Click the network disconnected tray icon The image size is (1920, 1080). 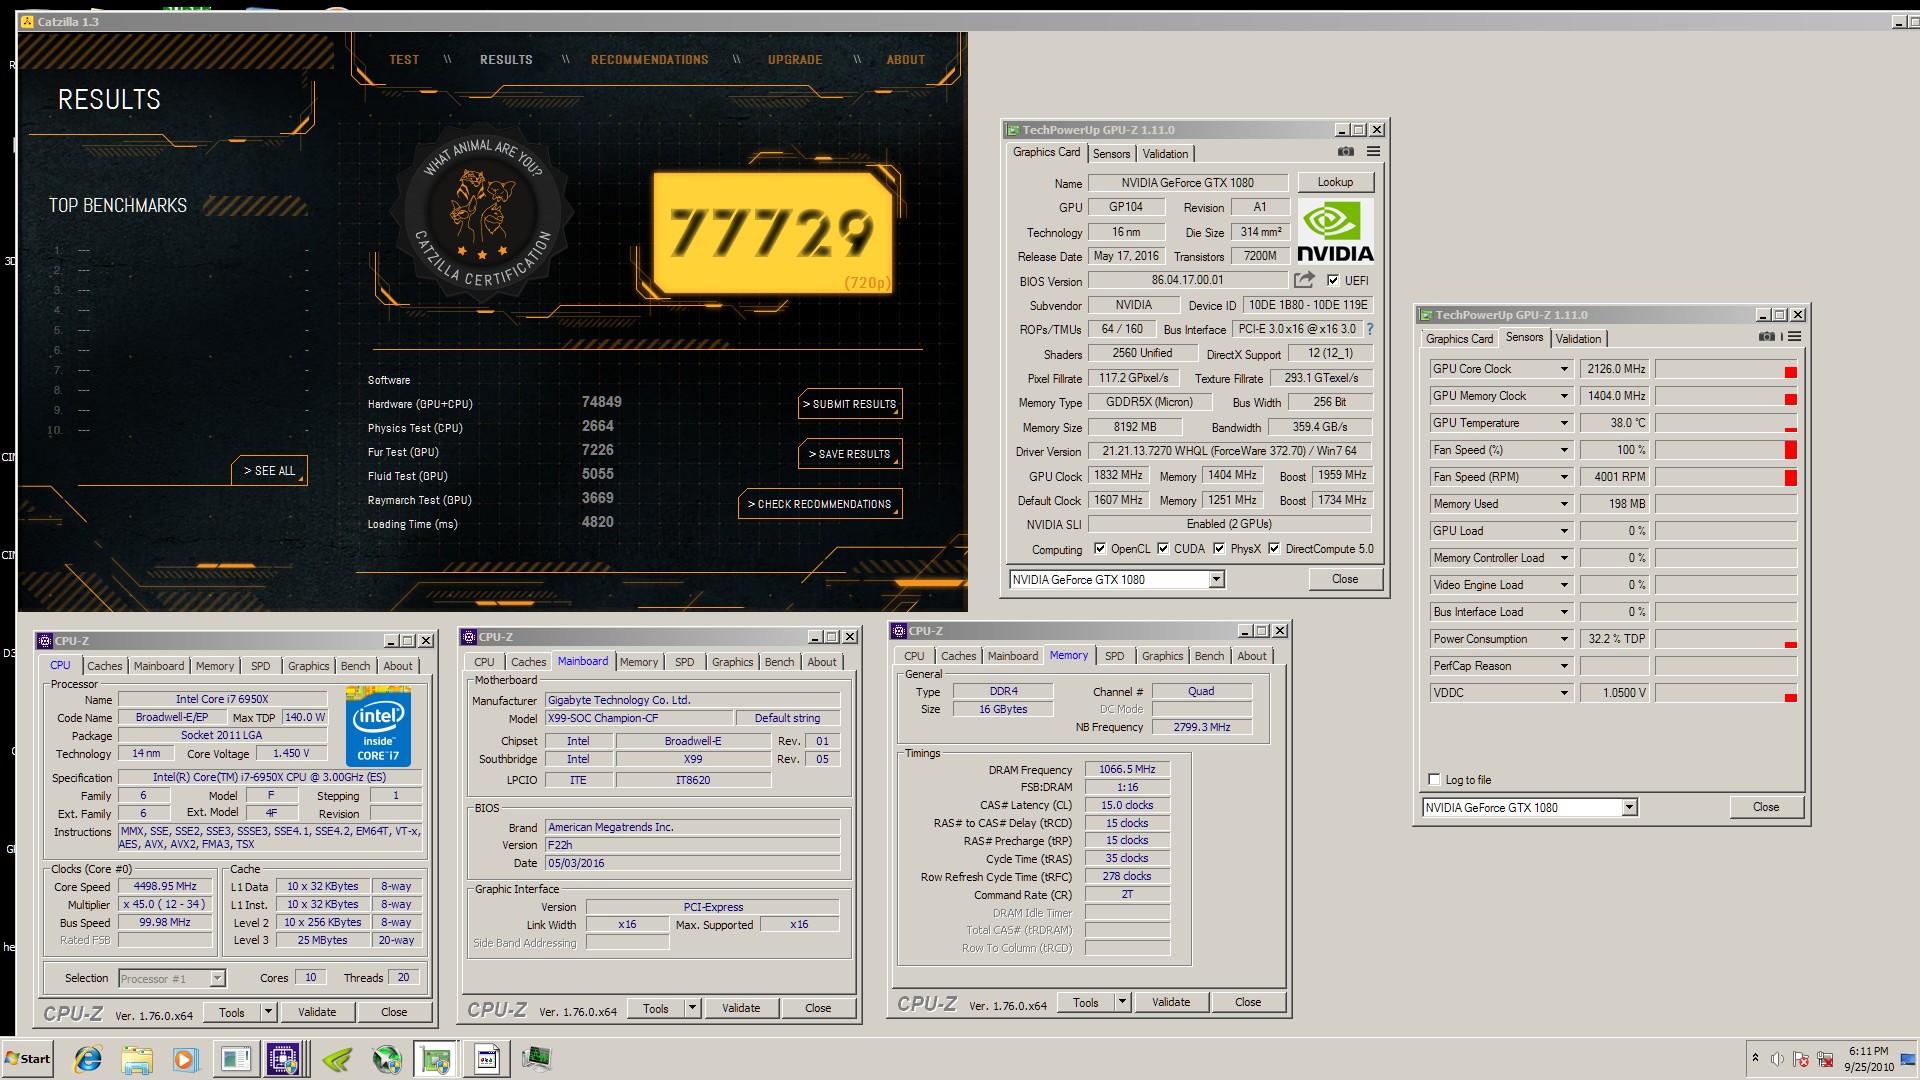1825,1059
